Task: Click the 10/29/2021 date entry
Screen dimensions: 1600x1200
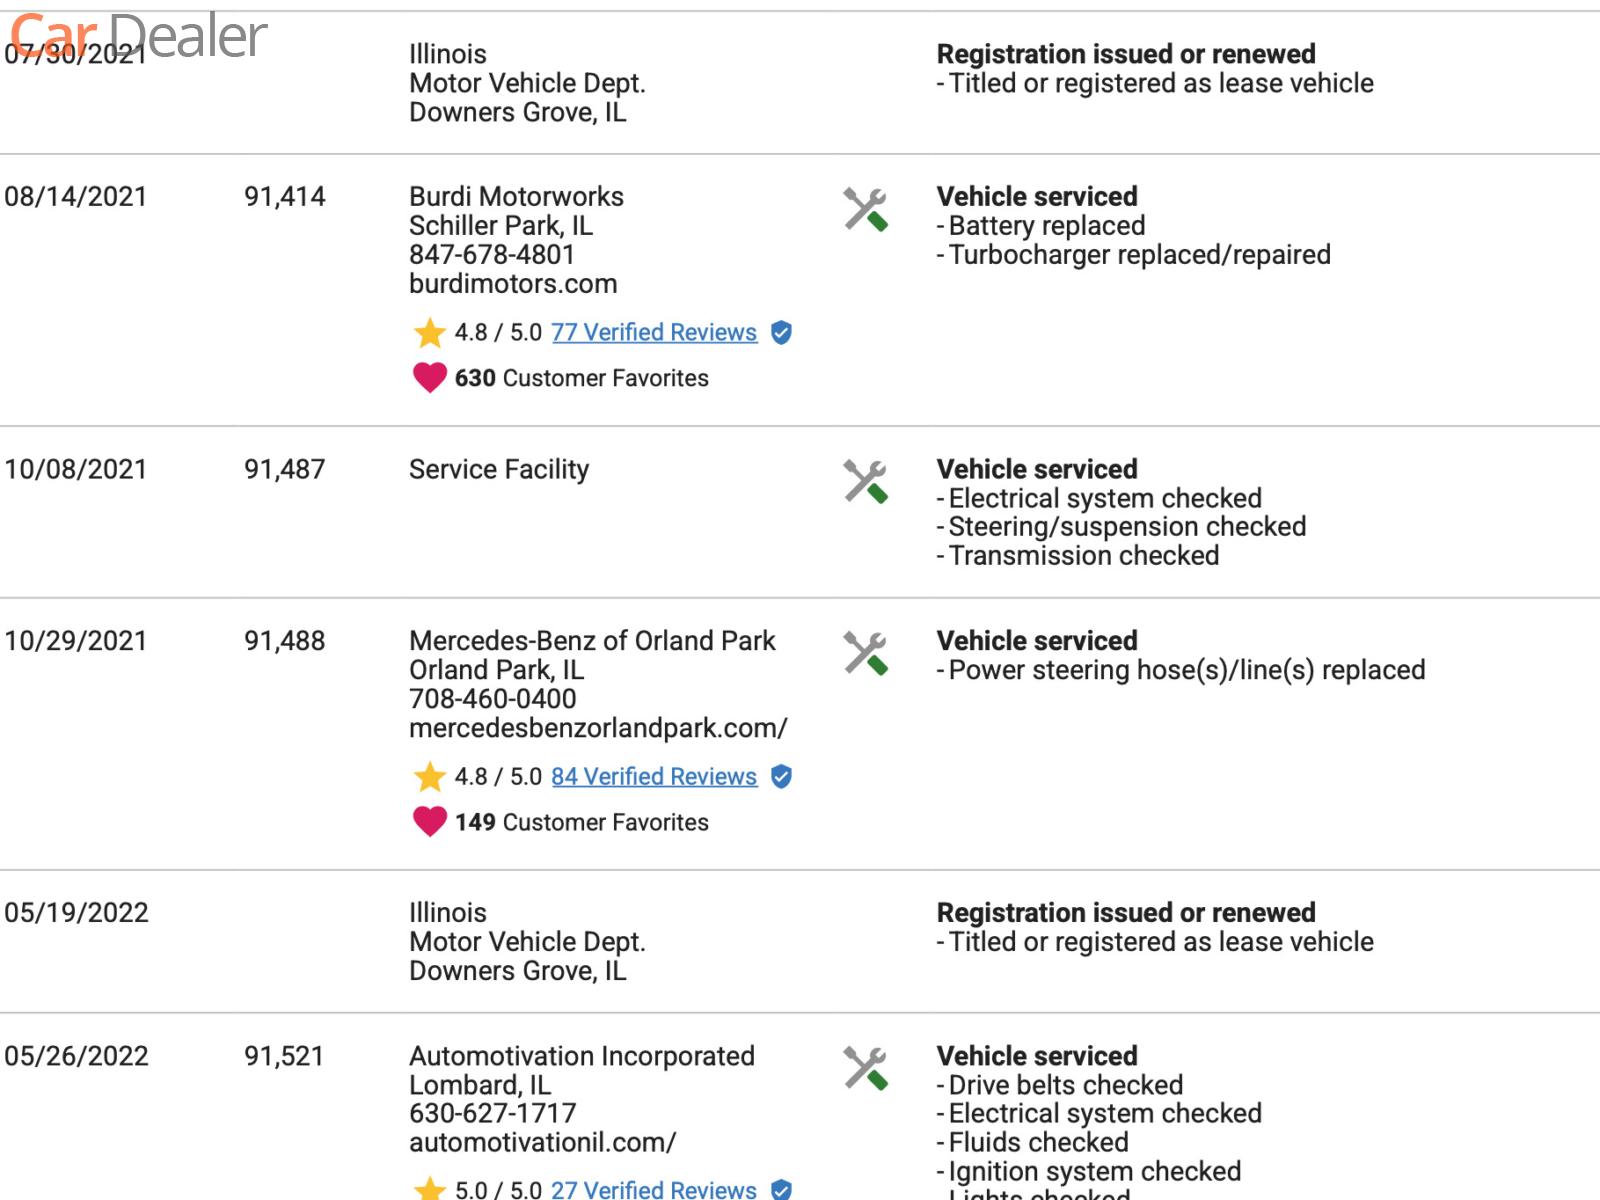Action: tap(76, 641)
